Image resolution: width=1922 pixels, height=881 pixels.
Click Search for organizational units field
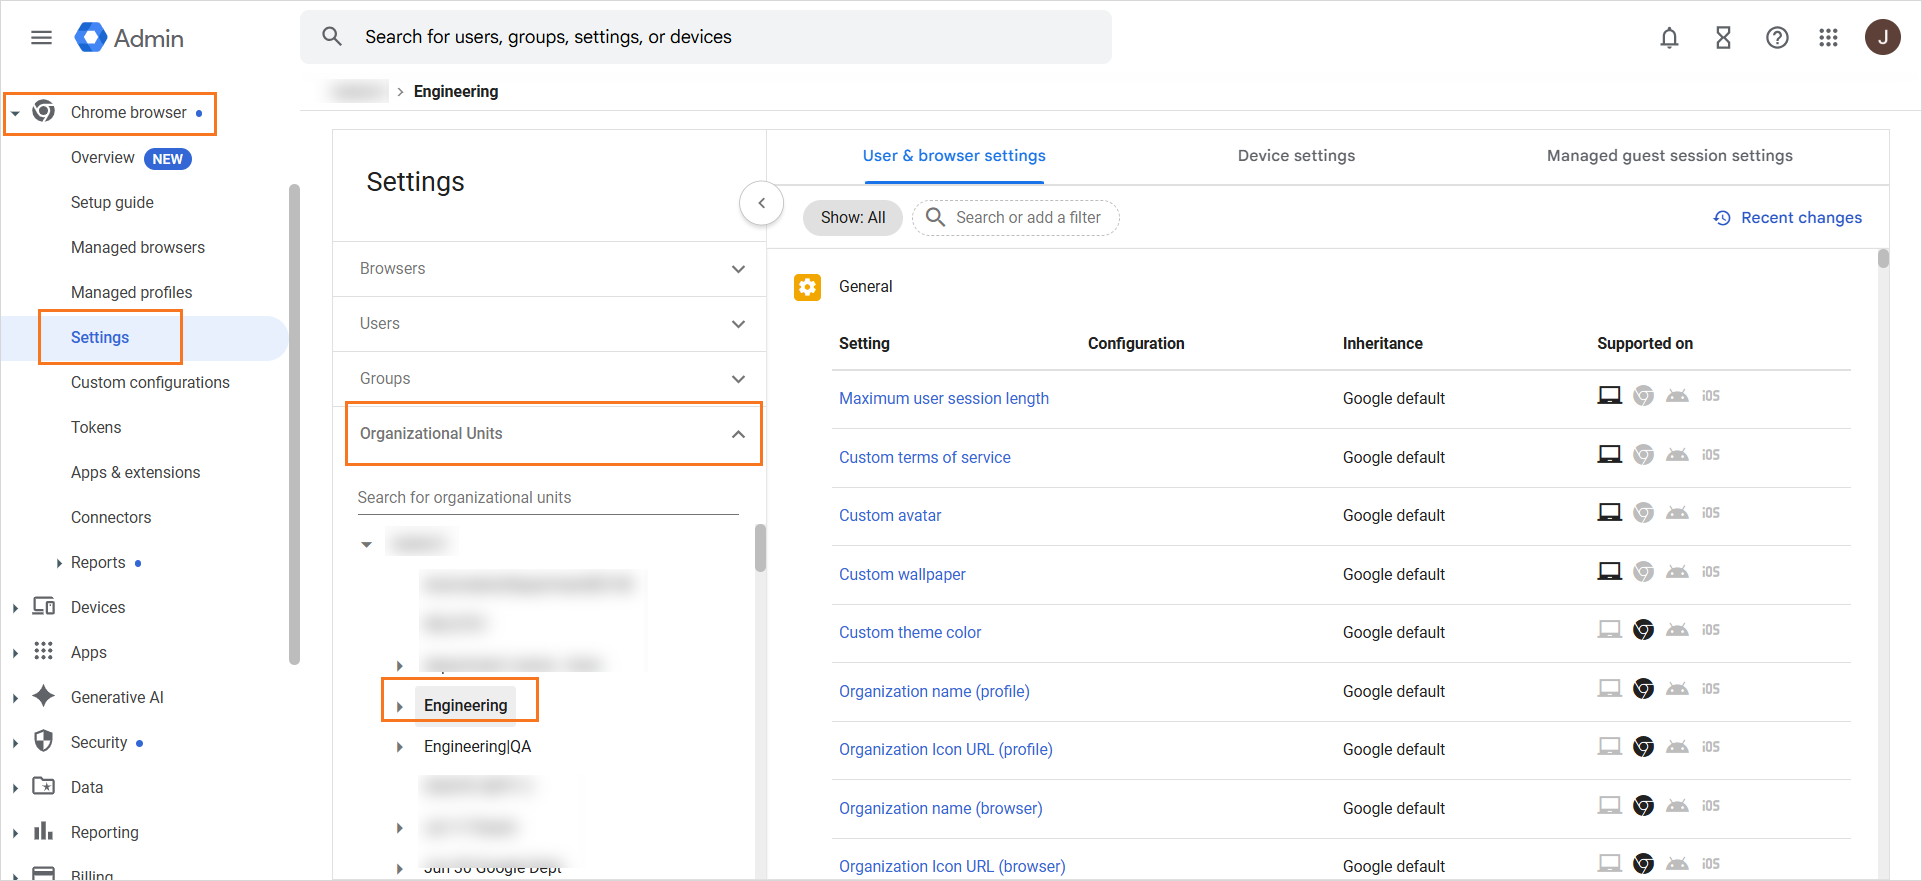pos(548,498)
